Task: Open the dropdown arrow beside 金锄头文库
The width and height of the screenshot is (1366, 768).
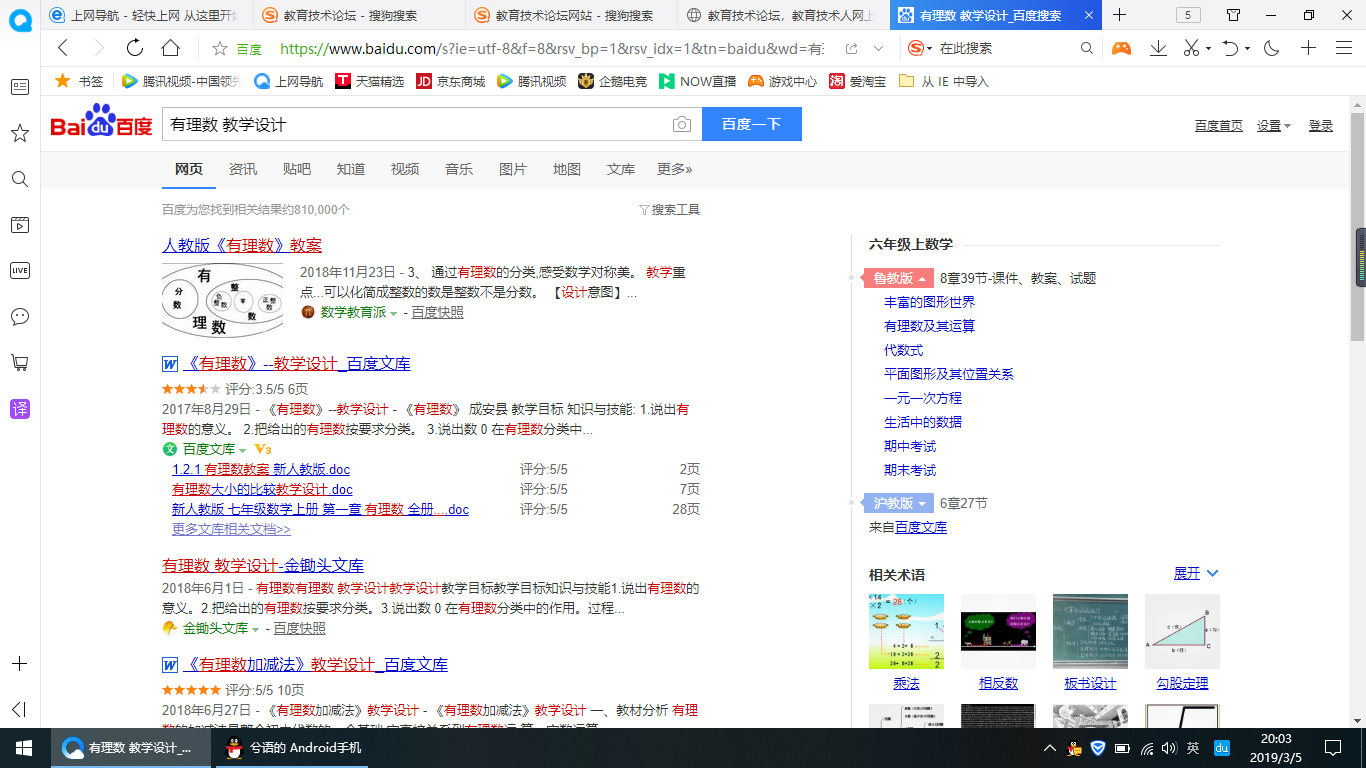Action: [x=255, y=629]
